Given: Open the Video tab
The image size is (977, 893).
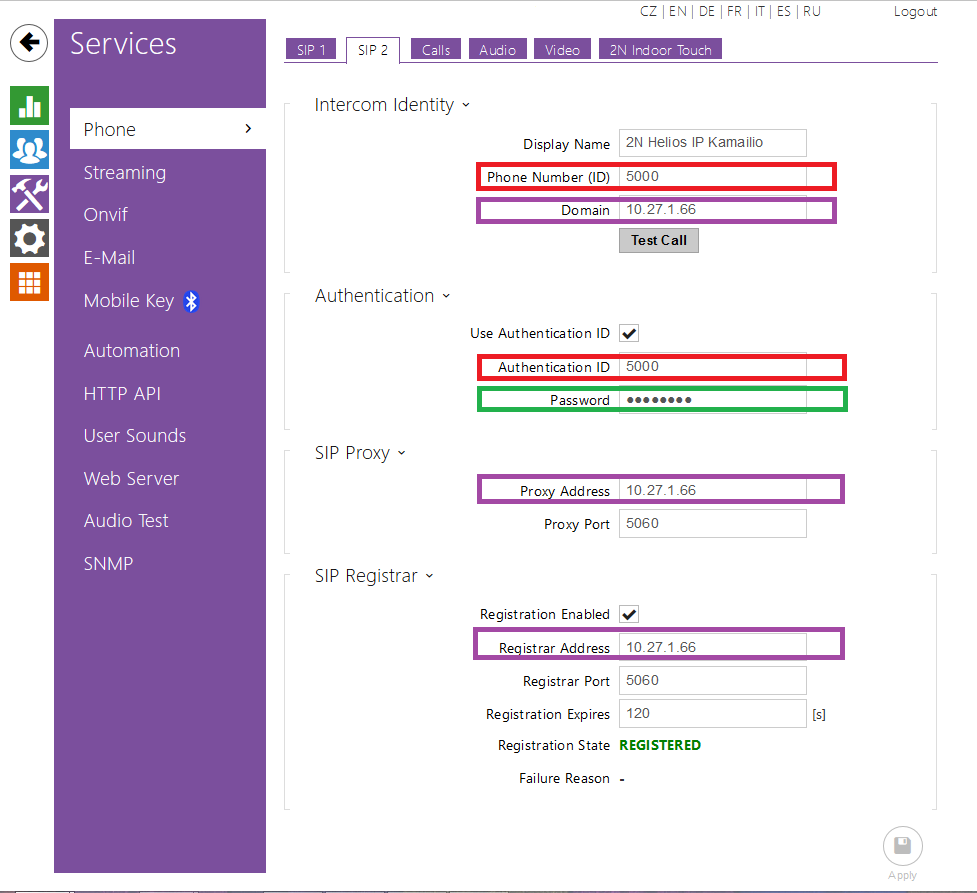Looking at the screenshot, I should [562, 50].
